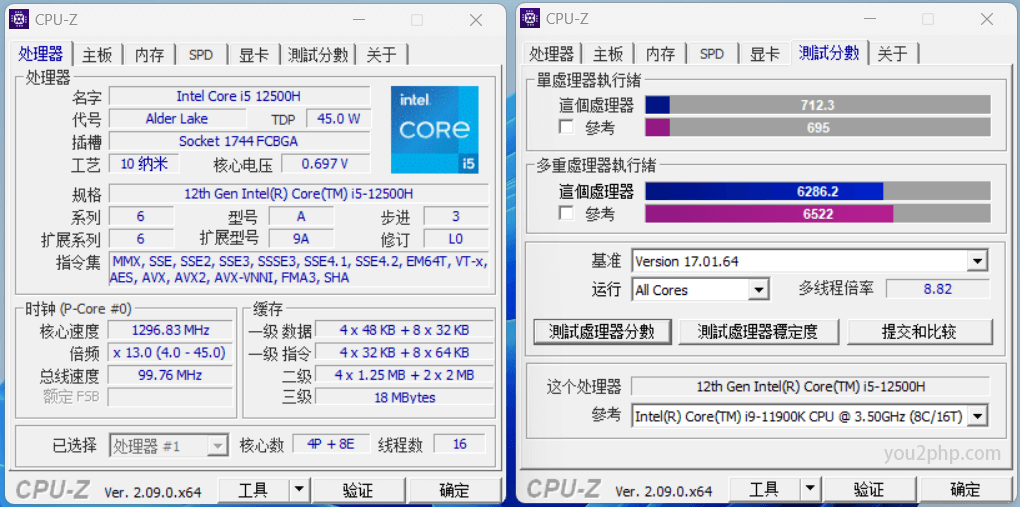The image size is (1020, 507).
Task: Click 确定 button in left window
Action: tap(455, 489)
